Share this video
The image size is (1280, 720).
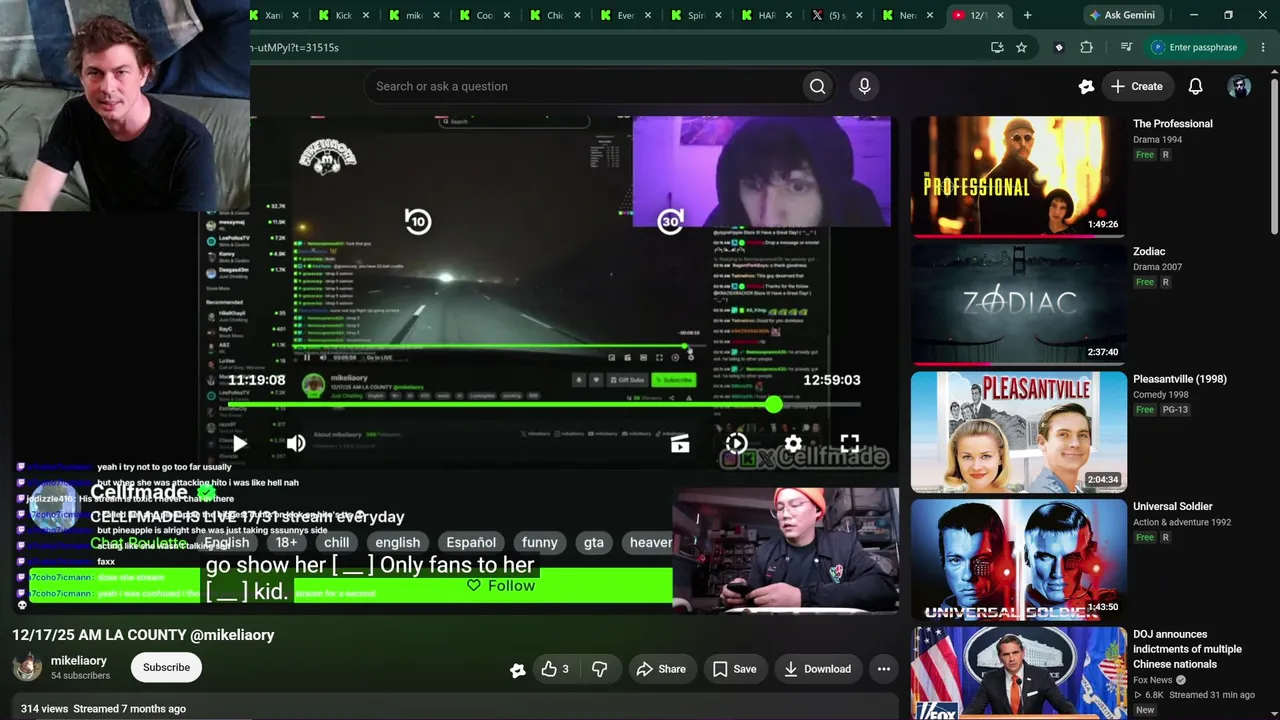(x=661, y=669)
